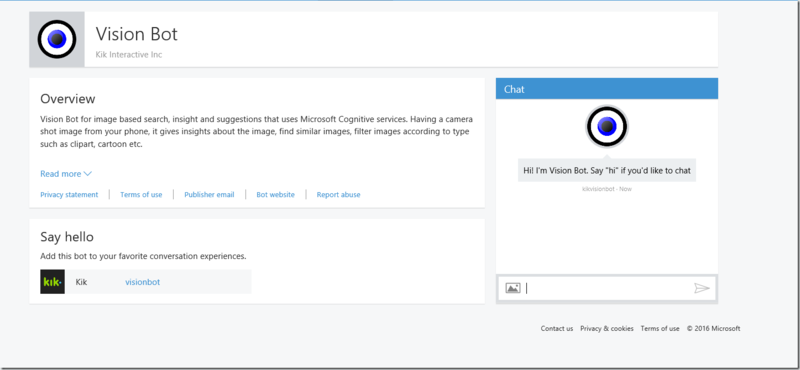Click the Say hello heading
The width and height of the screenshot is (800, 370).
point(67,237)
